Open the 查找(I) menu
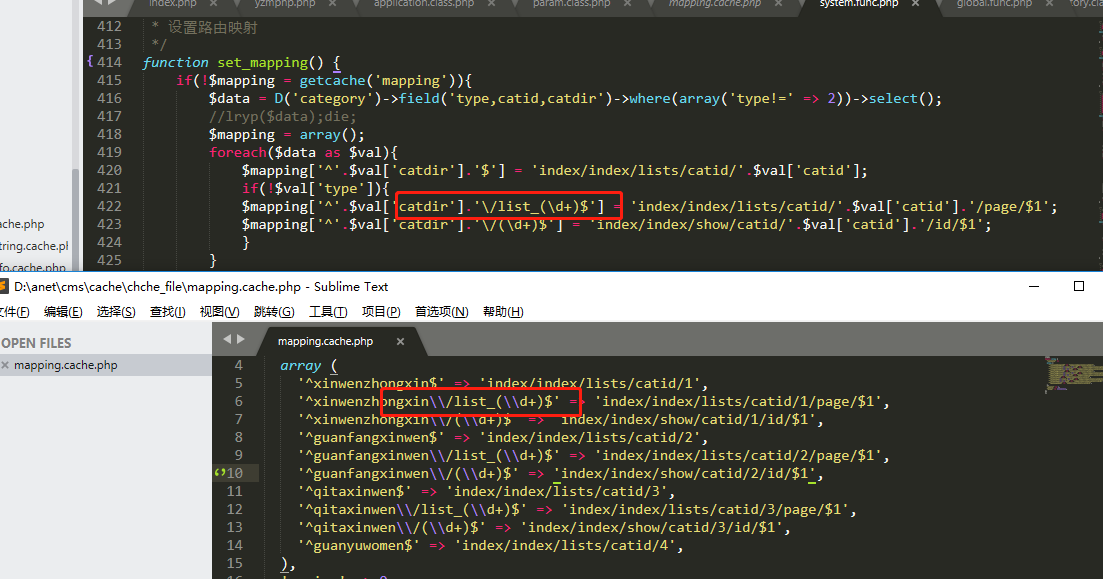The width and height of the screenshot is (1103, 579). click(167, 312)
